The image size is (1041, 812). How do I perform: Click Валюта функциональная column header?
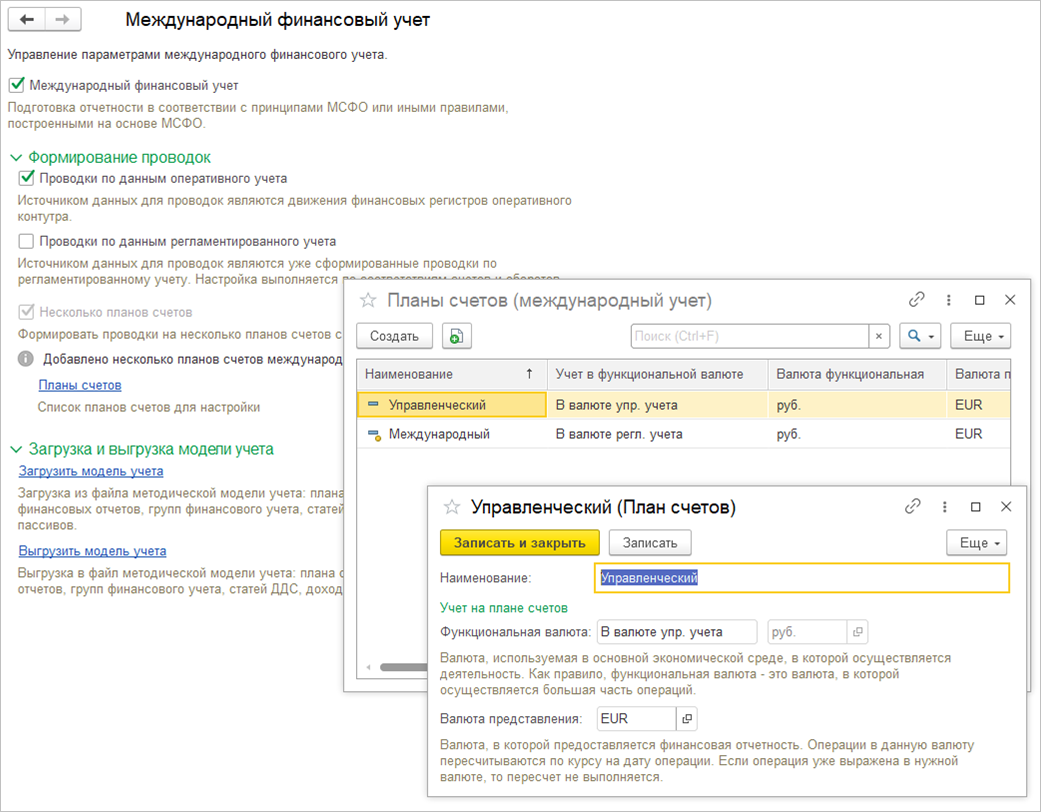click(857, 374)
